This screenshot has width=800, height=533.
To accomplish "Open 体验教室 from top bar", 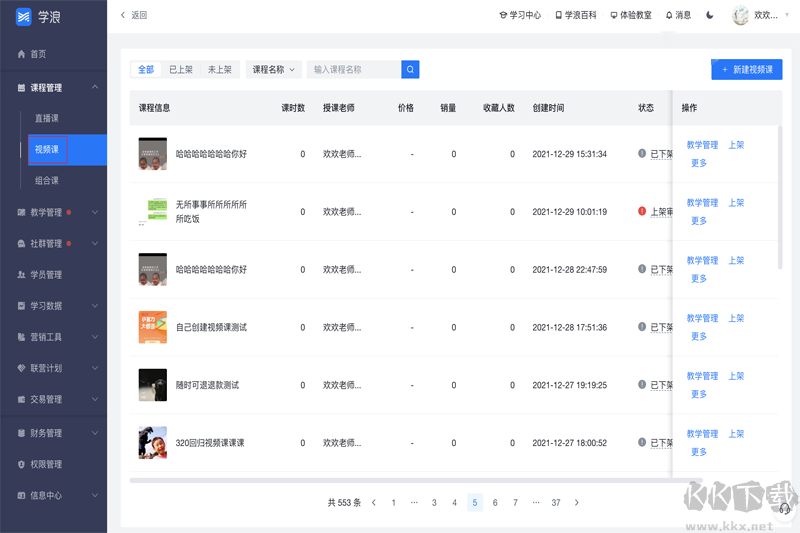I will point(631,15).
